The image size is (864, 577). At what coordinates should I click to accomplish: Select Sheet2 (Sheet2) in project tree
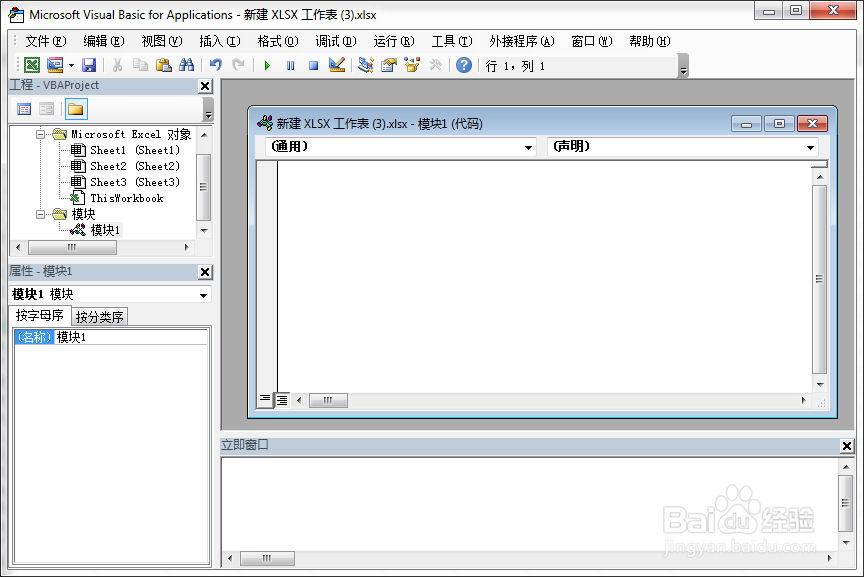(134, 166)
